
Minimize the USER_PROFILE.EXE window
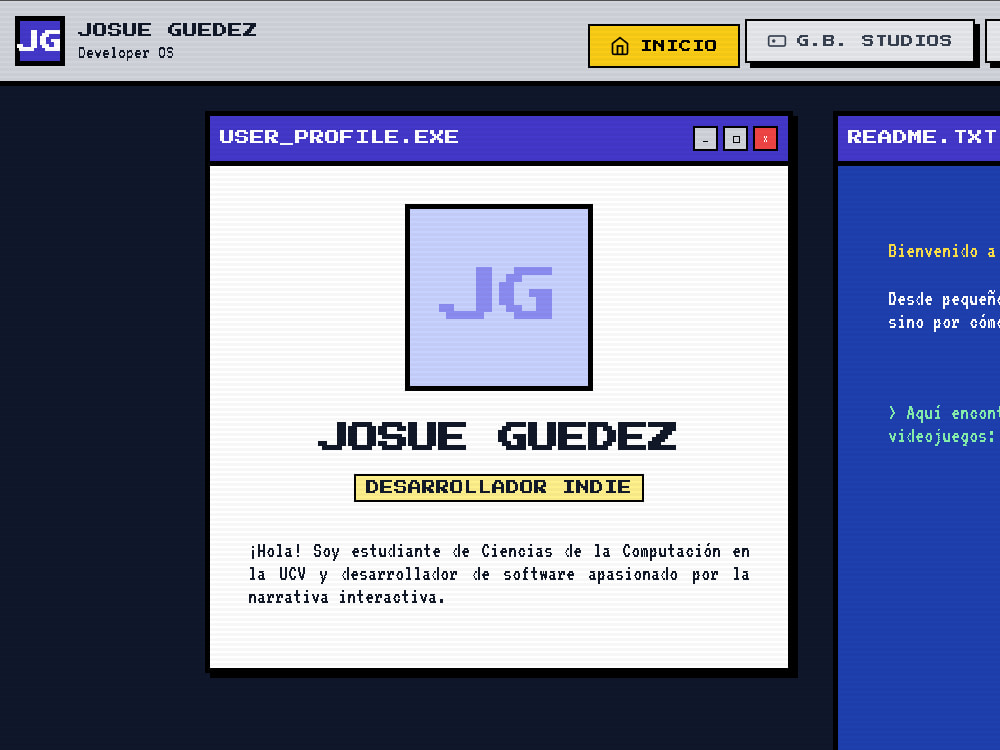705,138
